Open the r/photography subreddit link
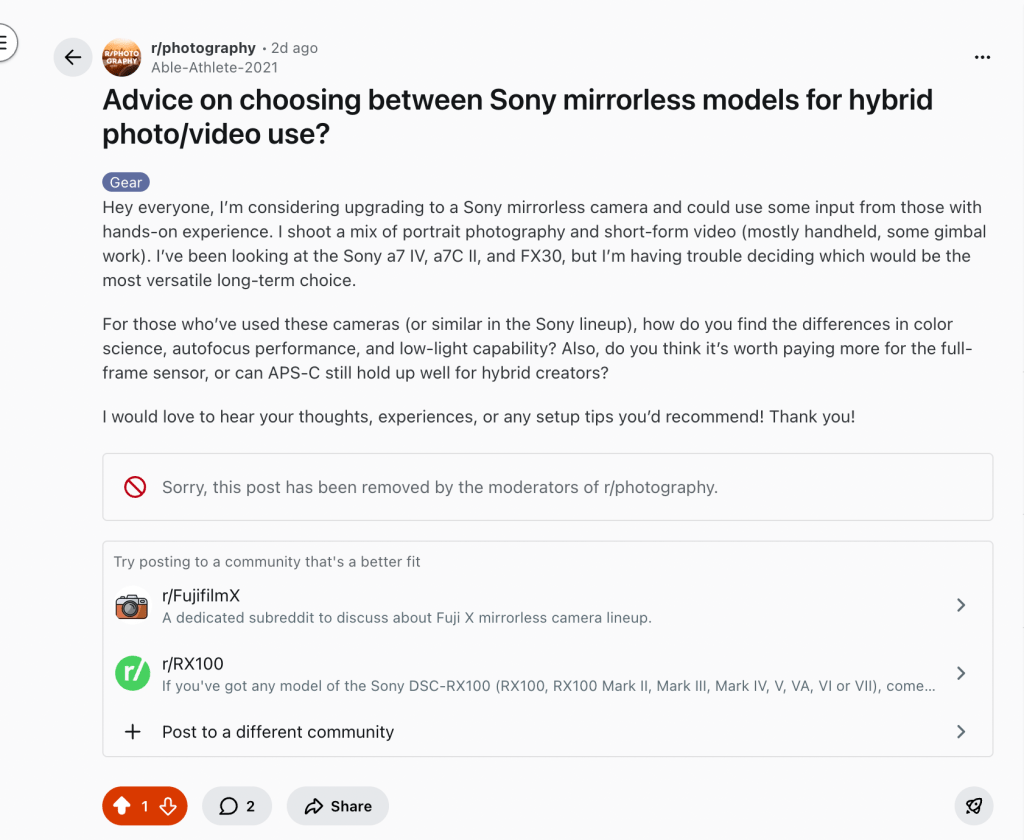Viewport: 1024px width, 840px height. [x=203, y=48]
